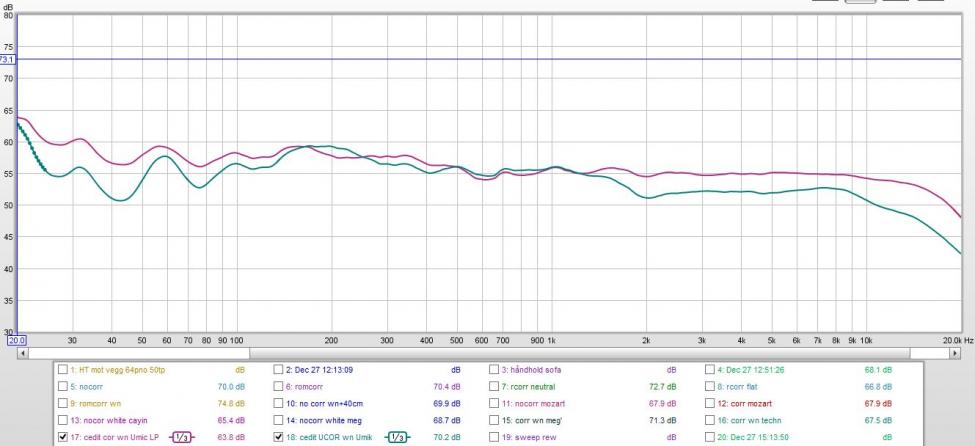Enable trace 1: HT mot vegg 64pno 50tp

tap(63, 369)
